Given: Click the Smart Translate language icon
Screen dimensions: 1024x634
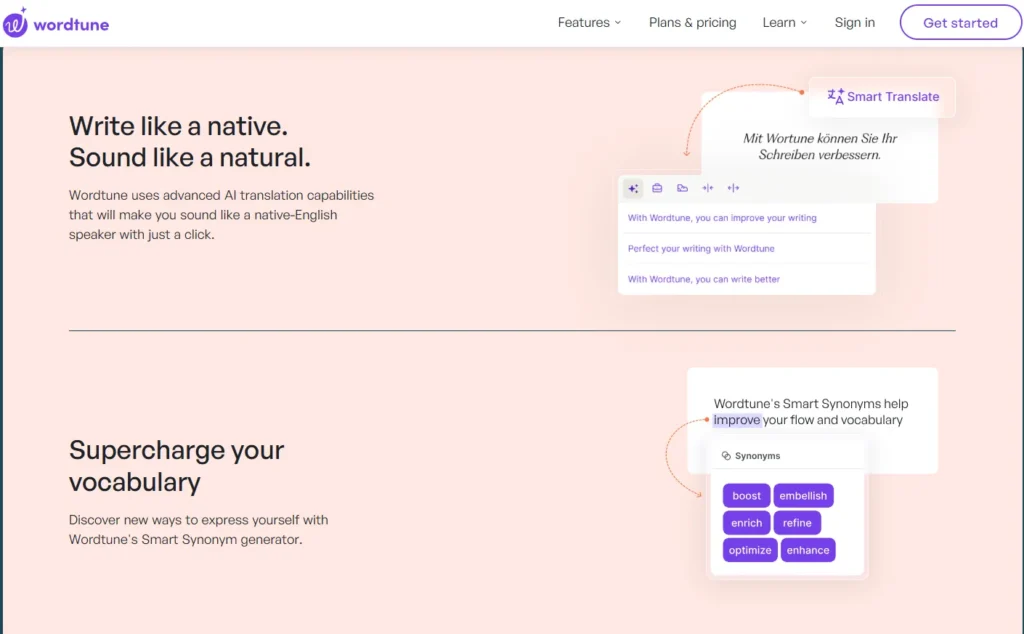Looking at the screenshot, I should (x=835, y=97).
